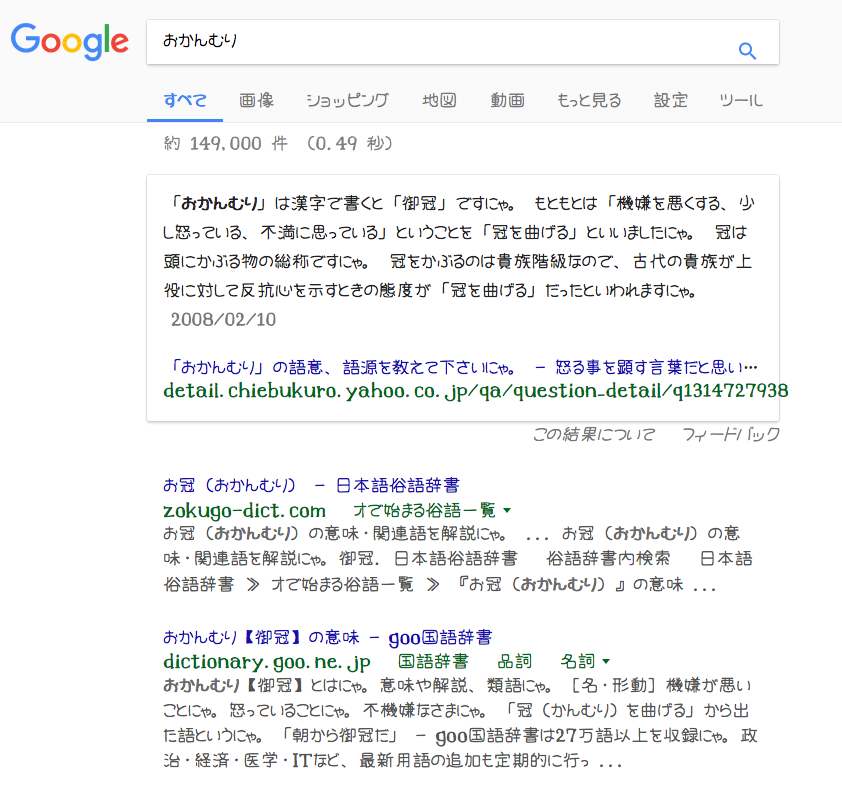Click 品詞 breadcrumb in goo result

point(514,661)
